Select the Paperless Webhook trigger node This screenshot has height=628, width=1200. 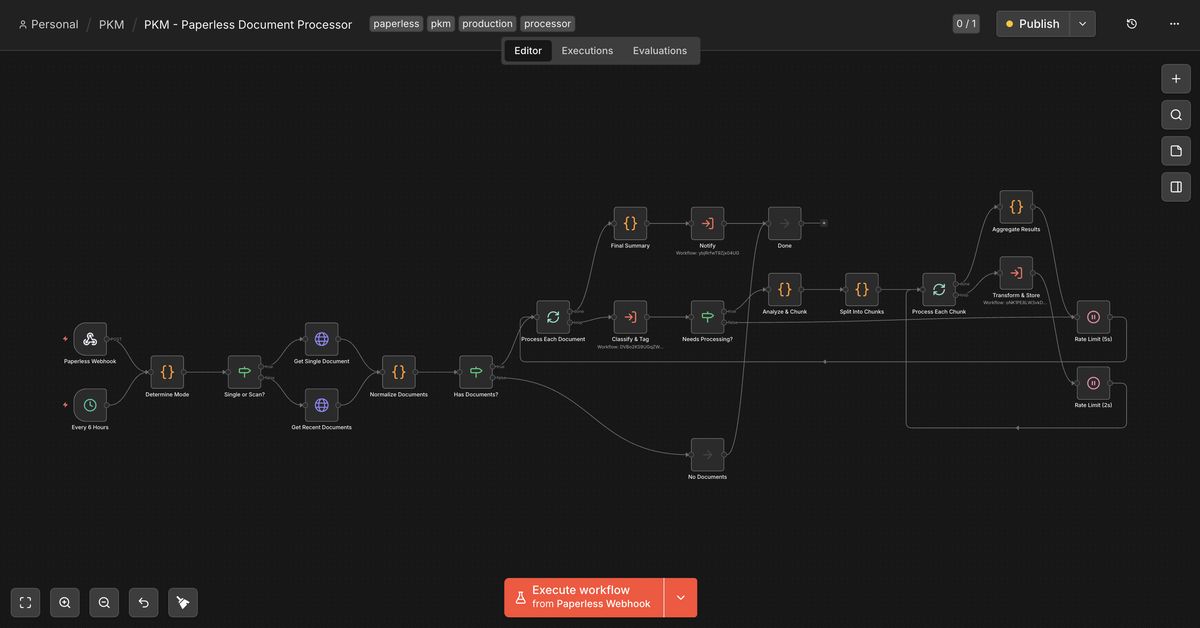coord(90,338)
